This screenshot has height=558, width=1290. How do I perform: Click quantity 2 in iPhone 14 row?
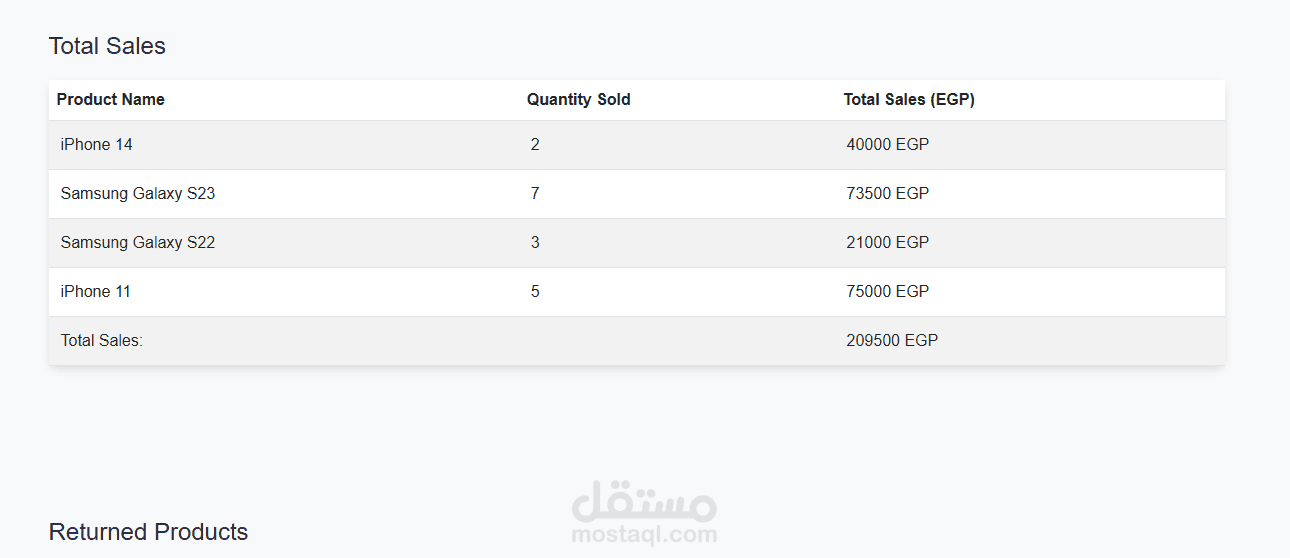tap(535, 145)
